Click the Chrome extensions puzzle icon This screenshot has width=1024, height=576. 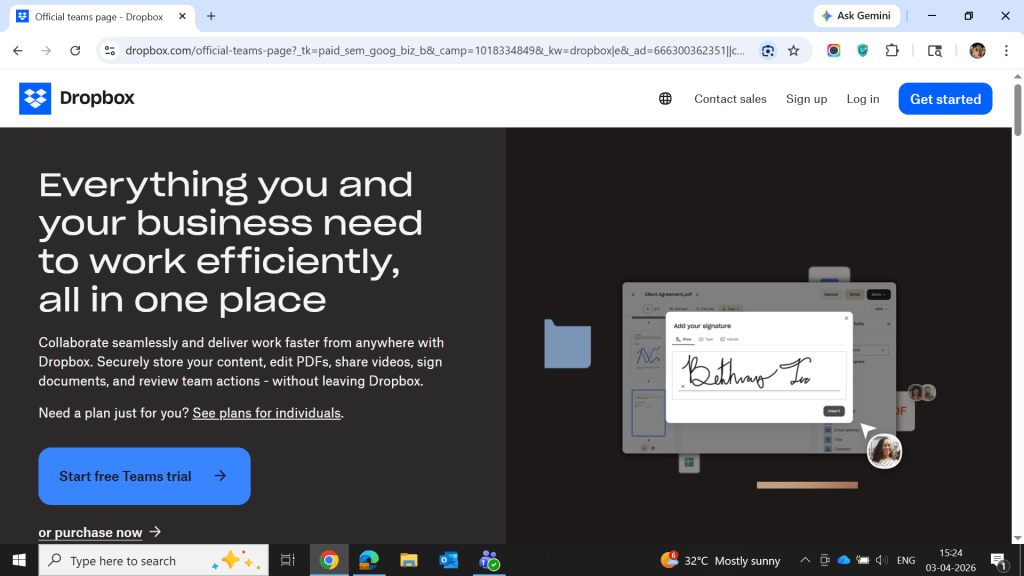pyautogui.click(x=892, y=50)
